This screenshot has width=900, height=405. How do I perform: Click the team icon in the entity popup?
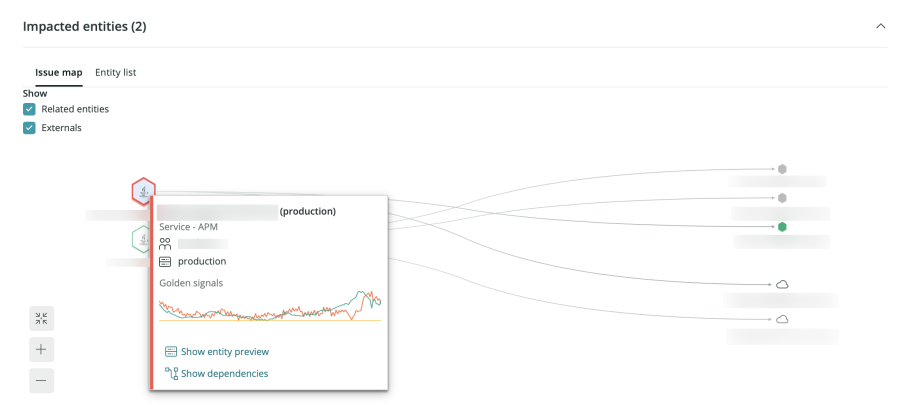click(166, 243)
